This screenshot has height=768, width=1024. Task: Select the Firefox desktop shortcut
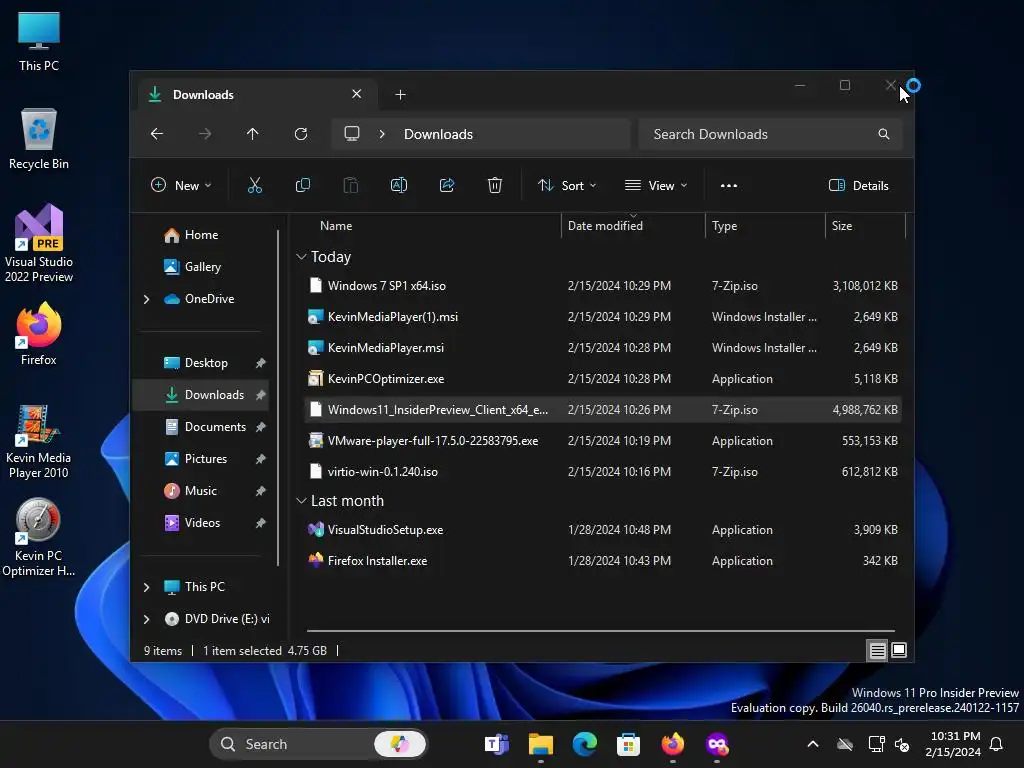pos(39,334)
